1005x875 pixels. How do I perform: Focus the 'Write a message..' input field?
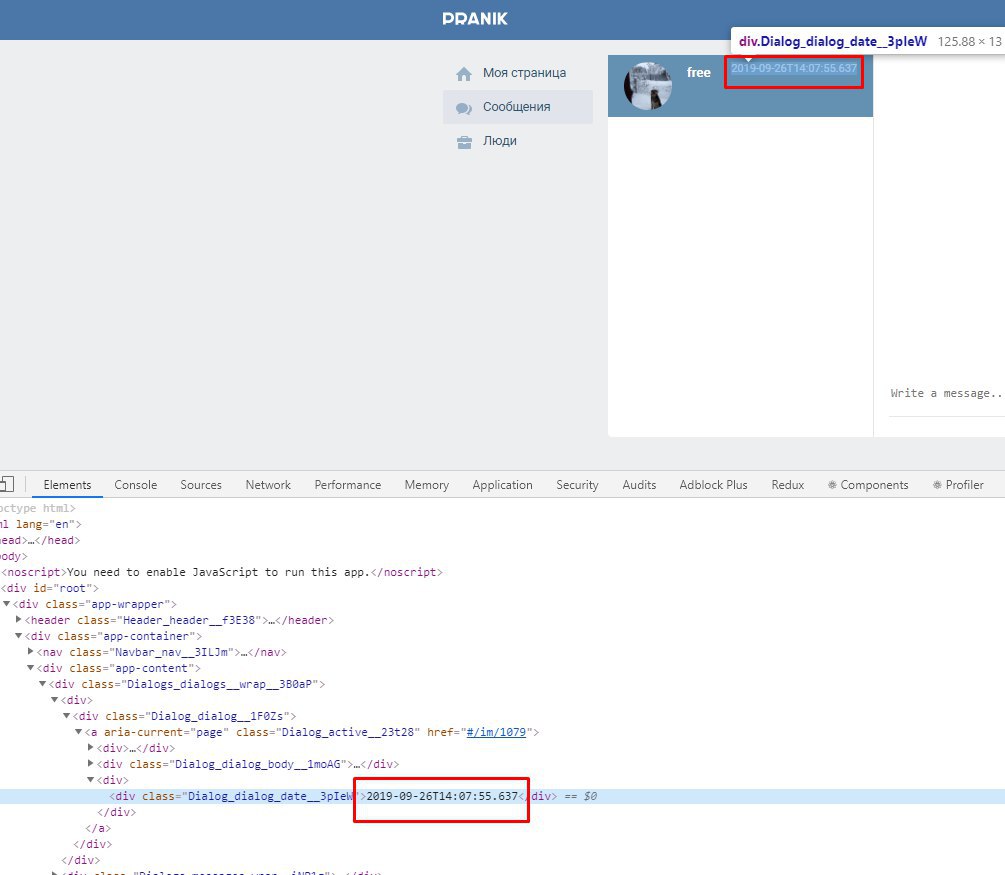coord(947,394)
